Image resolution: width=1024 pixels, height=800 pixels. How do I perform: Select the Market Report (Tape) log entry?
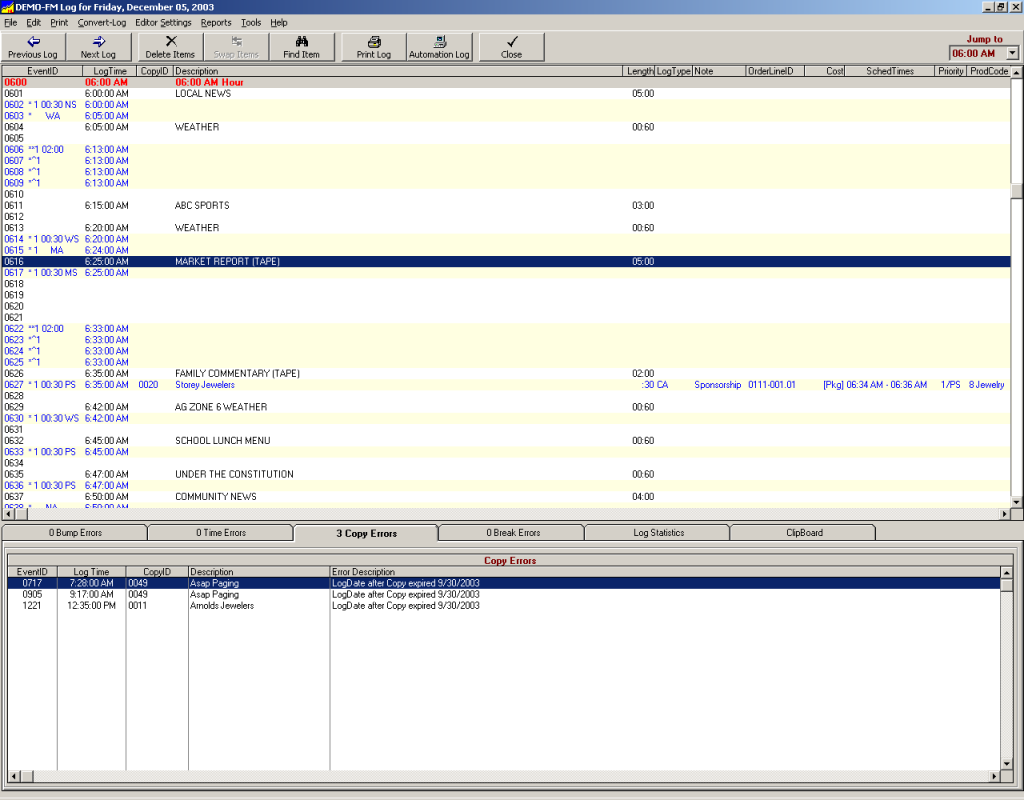click(300, 261)
